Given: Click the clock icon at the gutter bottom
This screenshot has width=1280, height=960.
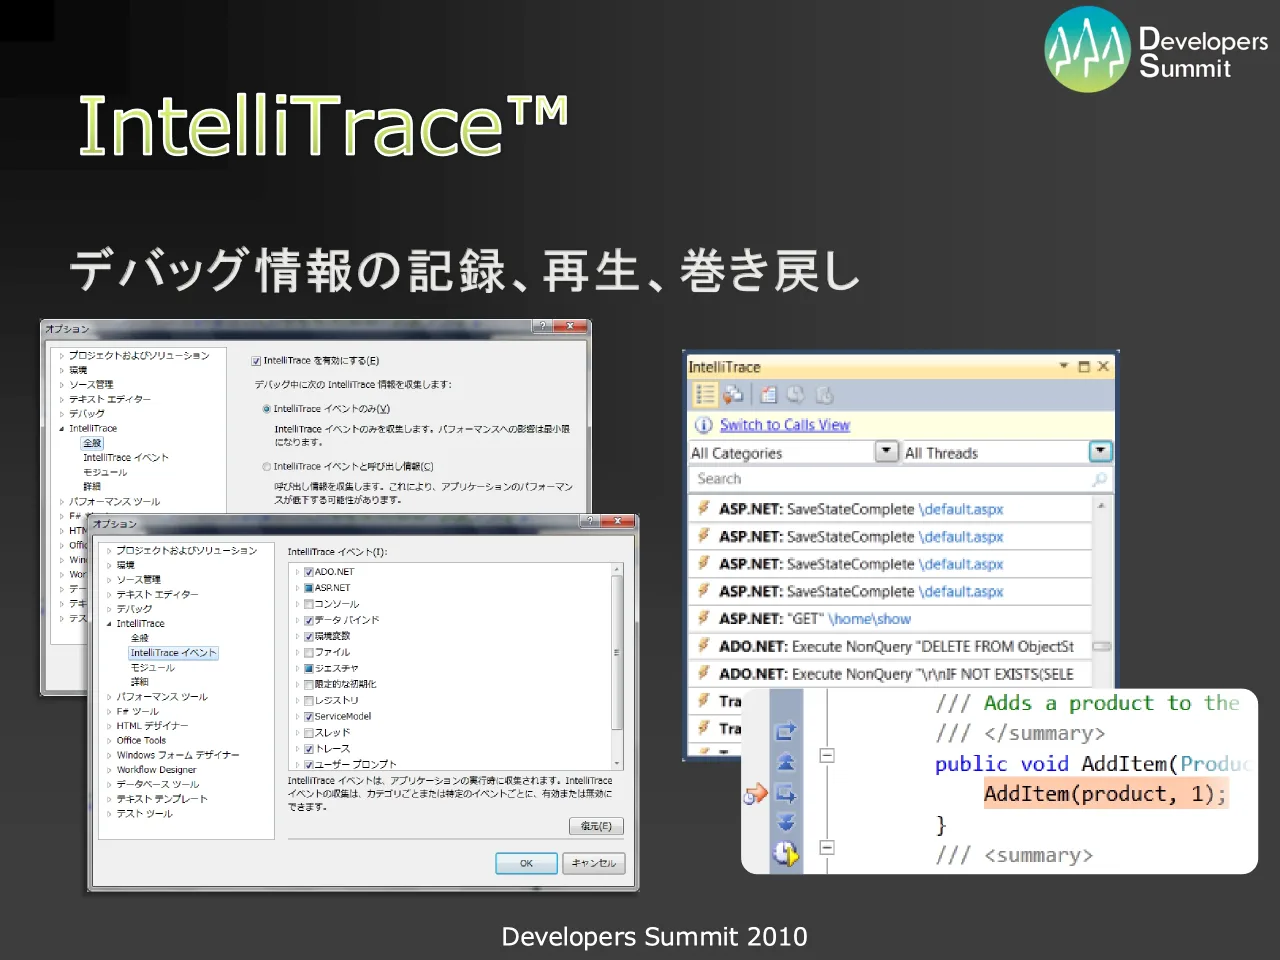Looking at the screenshot, I should [786, 854].
